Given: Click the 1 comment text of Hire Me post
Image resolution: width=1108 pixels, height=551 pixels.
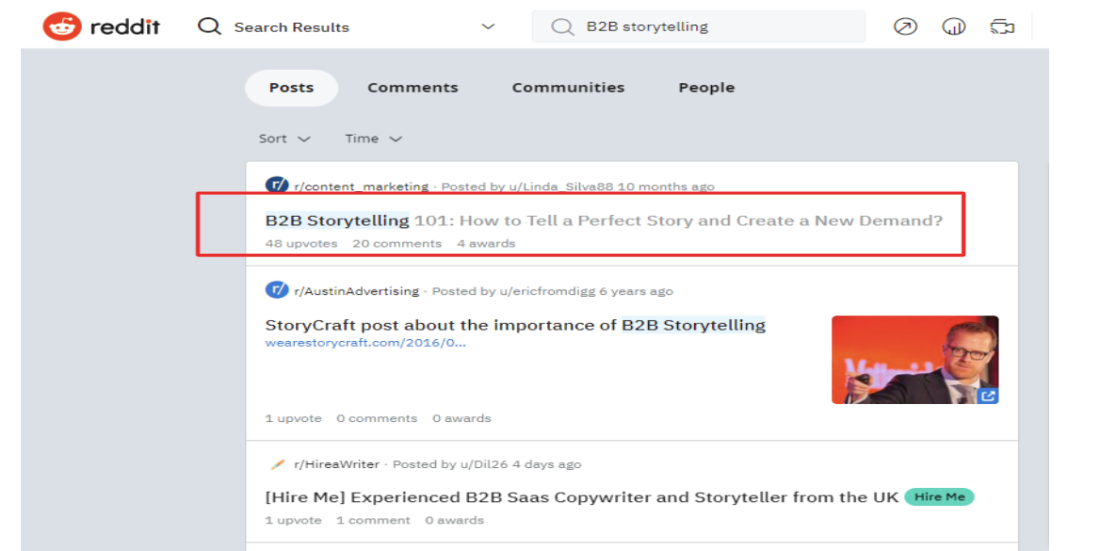Looking at the screenshot, I should point(373,520).
